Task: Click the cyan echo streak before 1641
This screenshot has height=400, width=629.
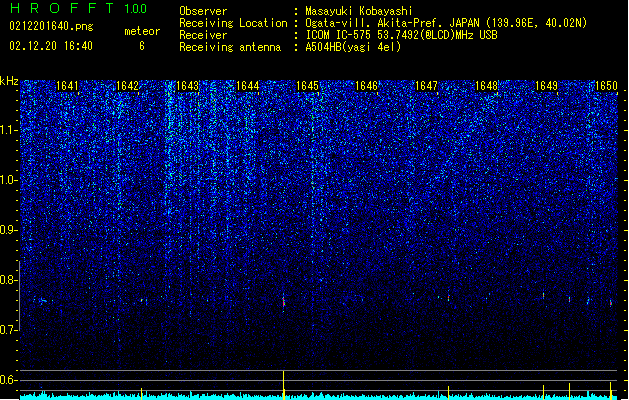Action: tap(41, 300)
